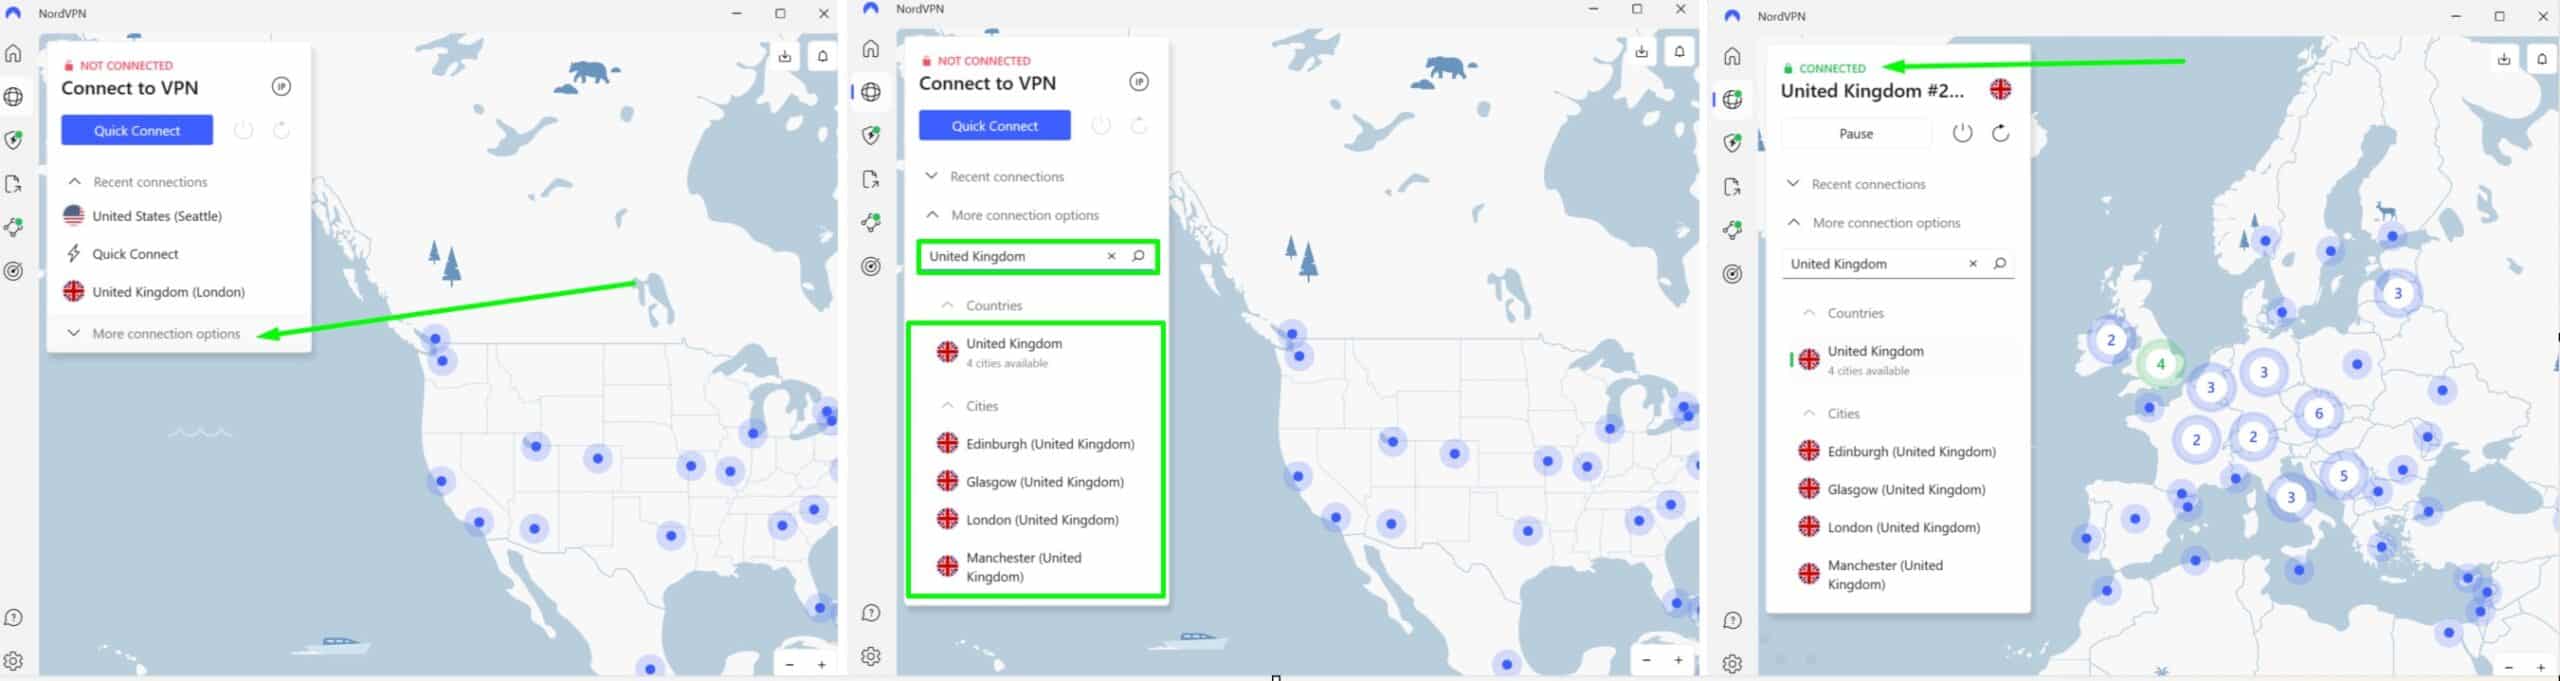Click reconnect refresh icon in right window
Screen dimensions: 2560x681
[x=2000, y=133]
